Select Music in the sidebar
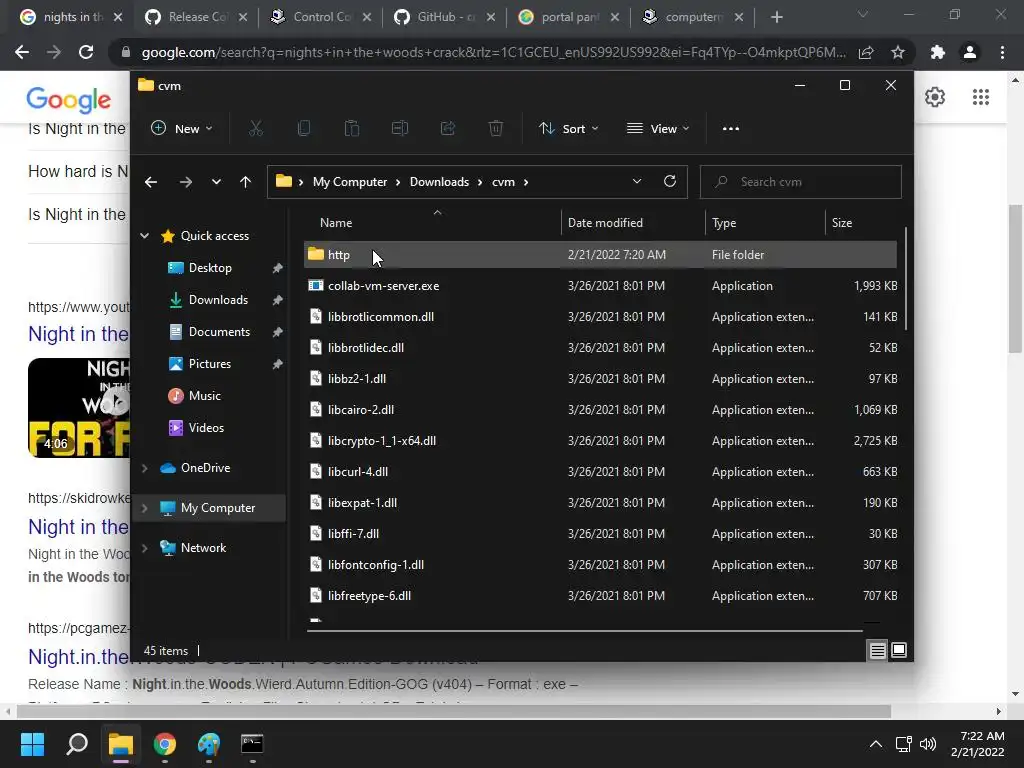 click(204, 396)
